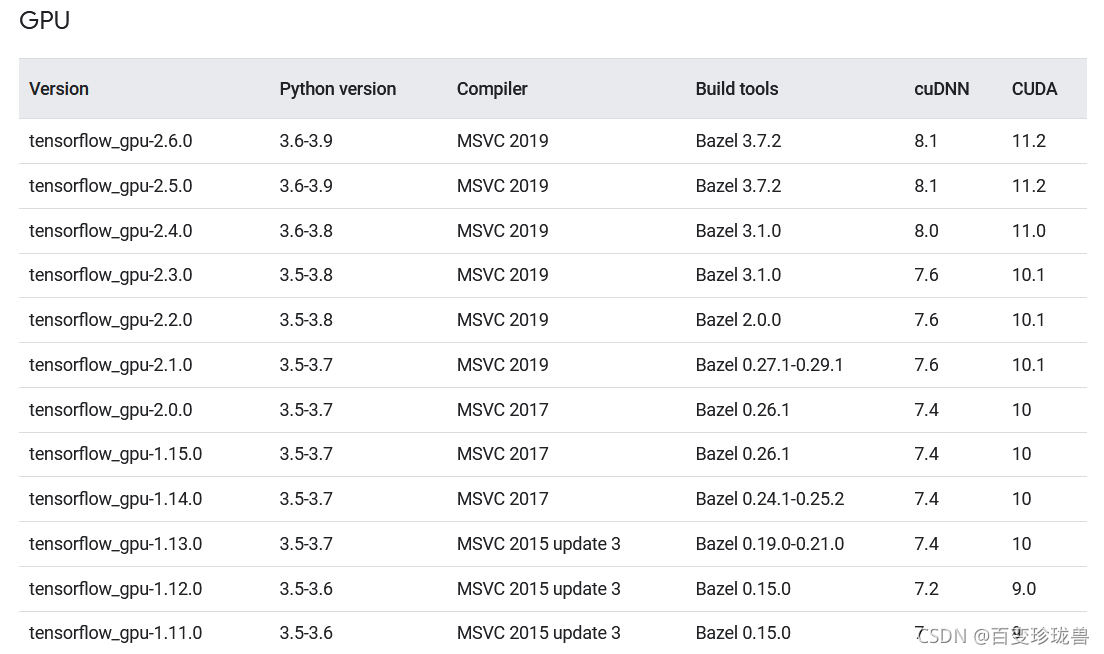Click the Bazel 0.19.0-0.21.0 cell
This screenshot has height=654, width=1104.
pyautogui.click(x=770, y=544)
